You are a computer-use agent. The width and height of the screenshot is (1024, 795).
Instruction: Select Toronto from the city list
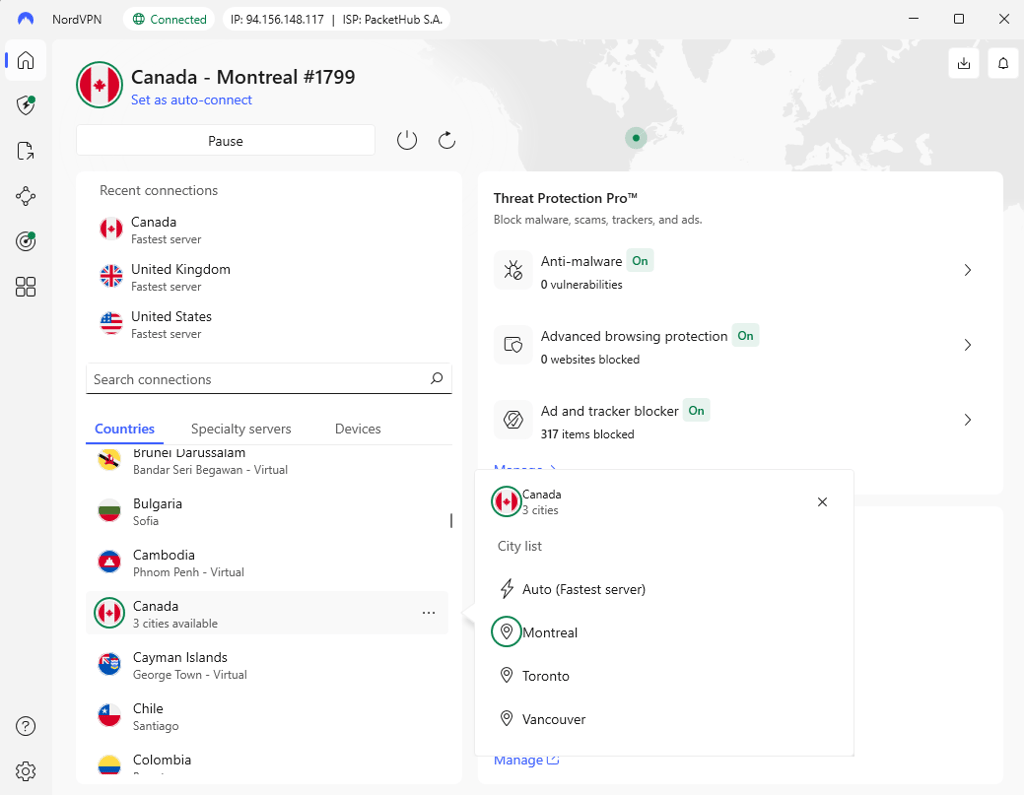click(x=664, y=676)
